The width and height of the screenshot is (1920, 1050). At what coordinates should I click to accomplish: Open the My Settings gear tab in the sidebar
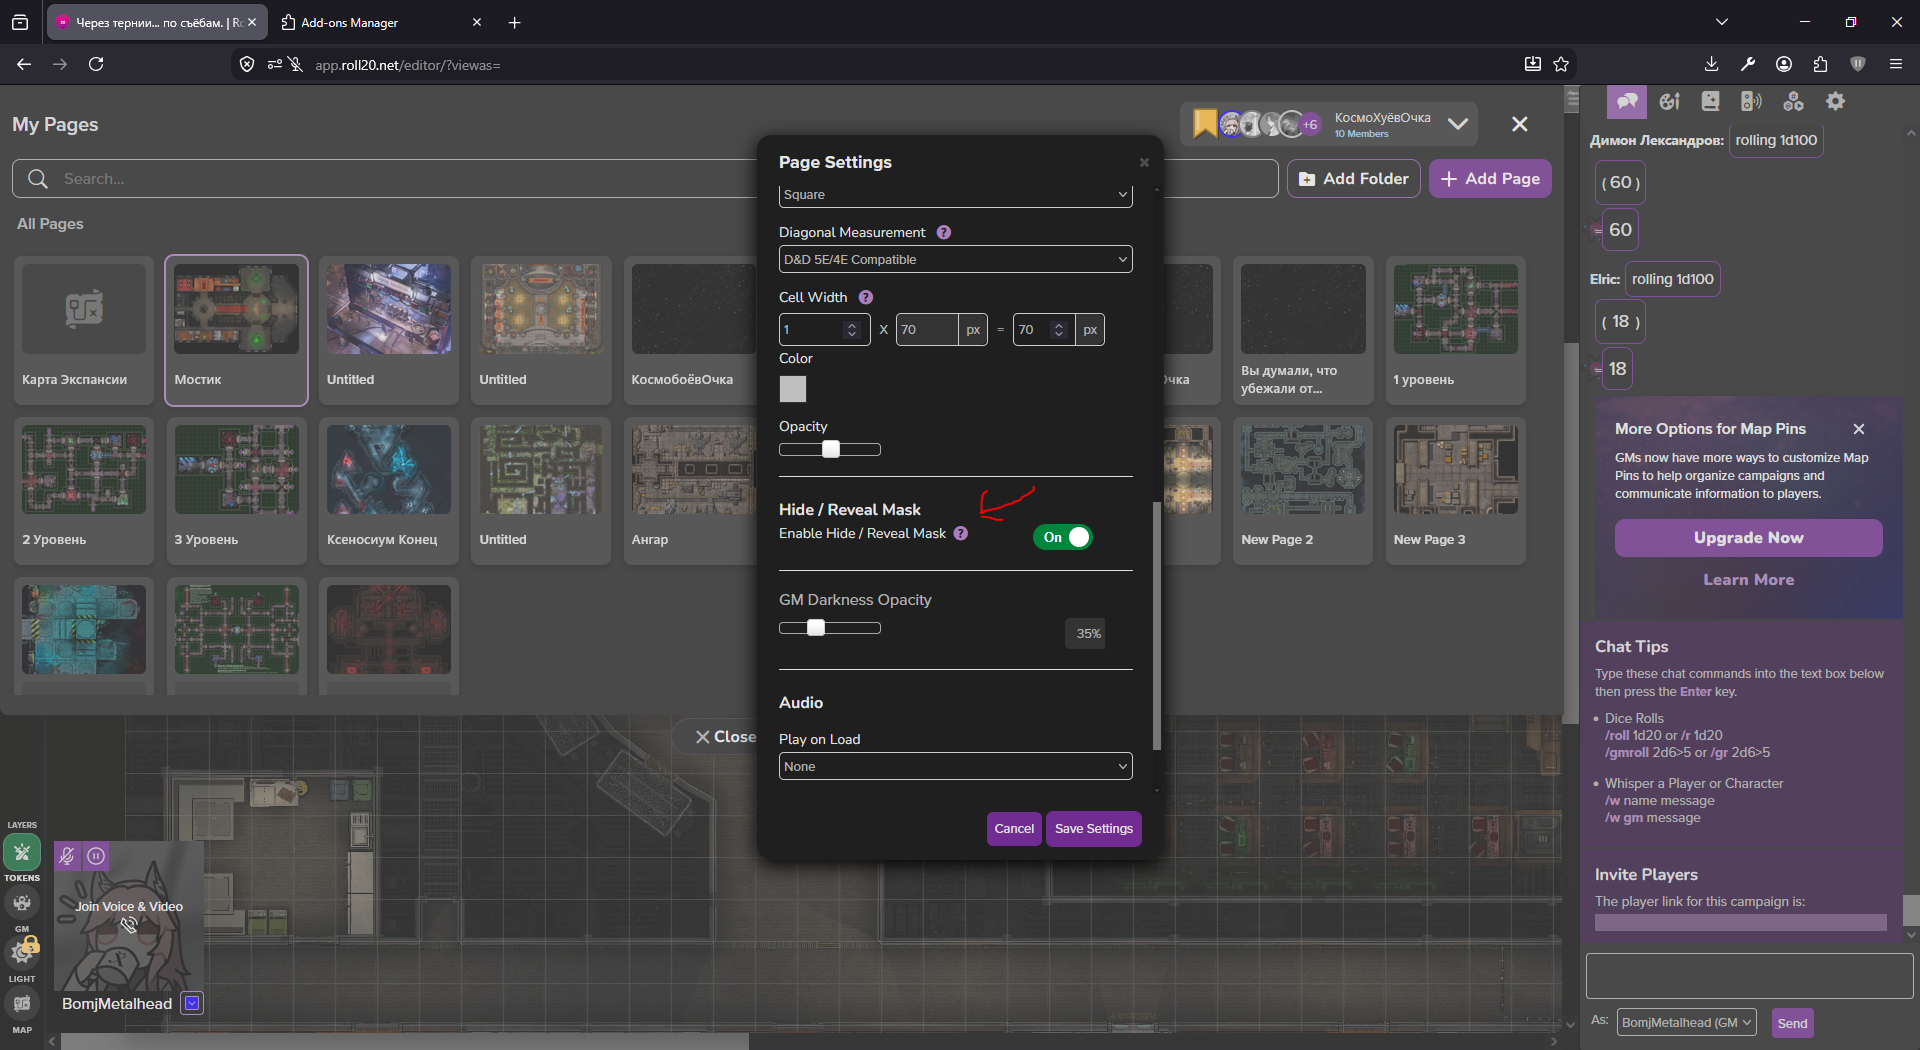[1835, 101]
